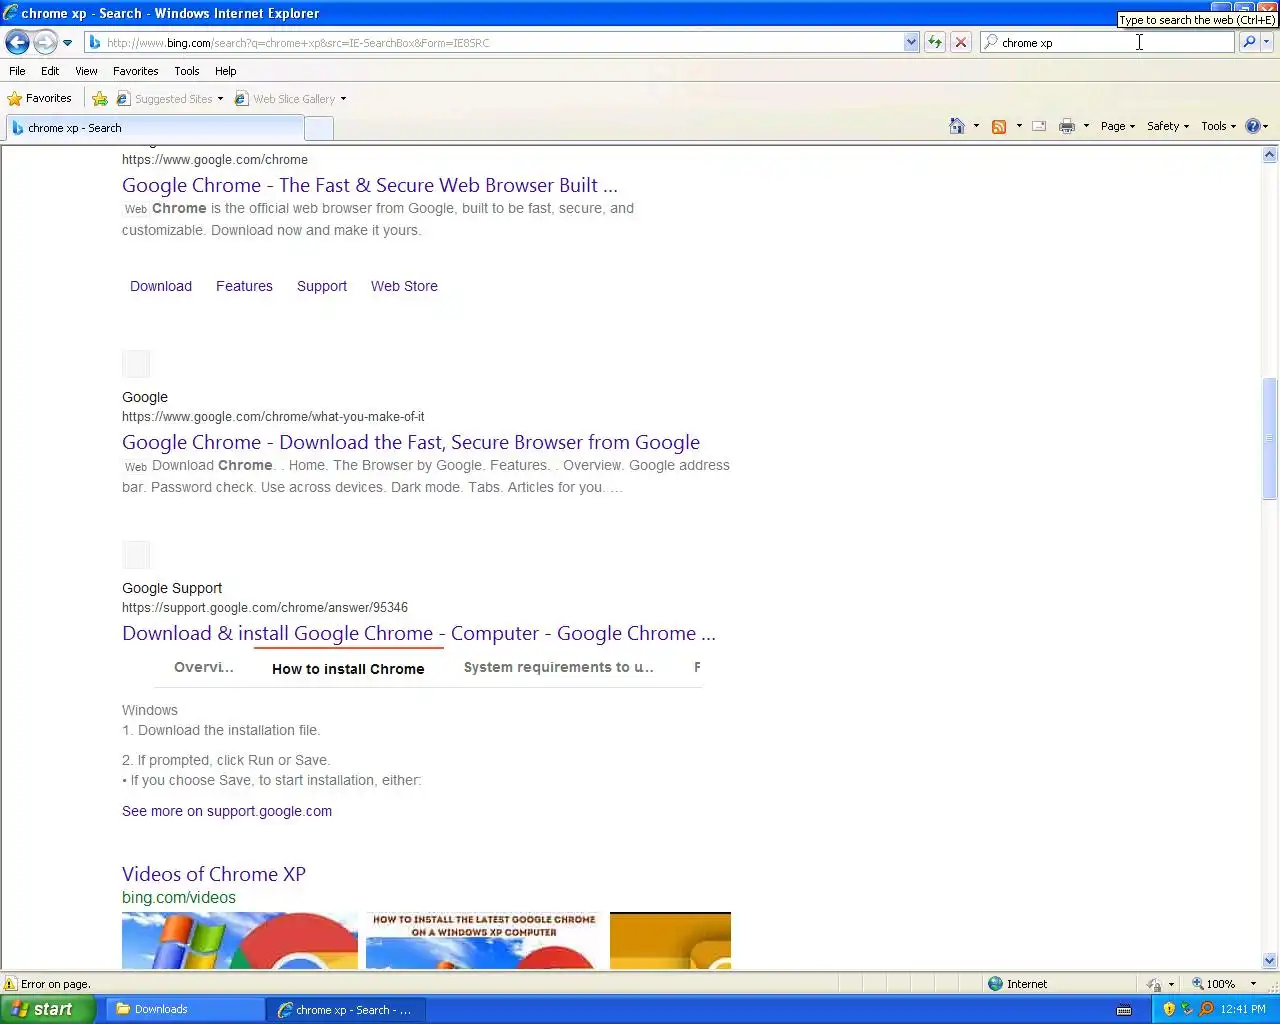Open the Page command menu

click(x=1118, y=126)
